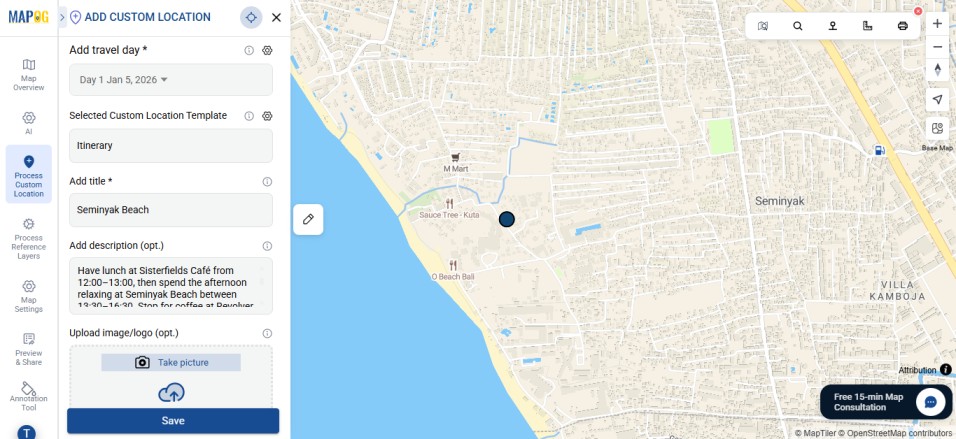Click the Save button
Screen dimensions: 956x439
click(x=173, y=421)
